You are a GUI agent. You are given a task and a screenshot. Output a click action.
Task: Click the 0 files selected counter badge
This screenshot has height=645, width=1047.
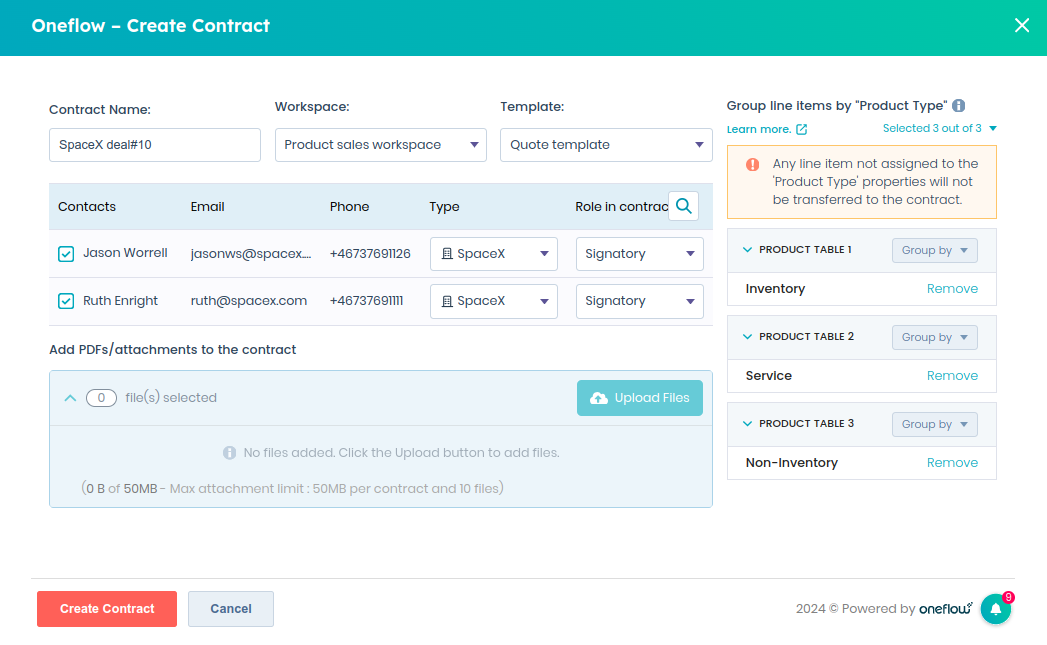(101, 398)
